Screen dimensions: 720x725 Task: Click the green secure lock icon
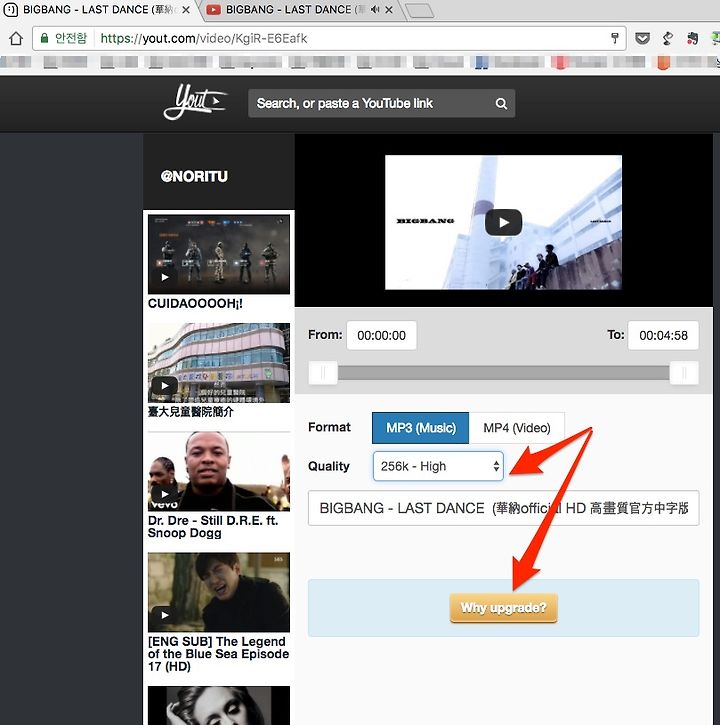click(44, 38)
